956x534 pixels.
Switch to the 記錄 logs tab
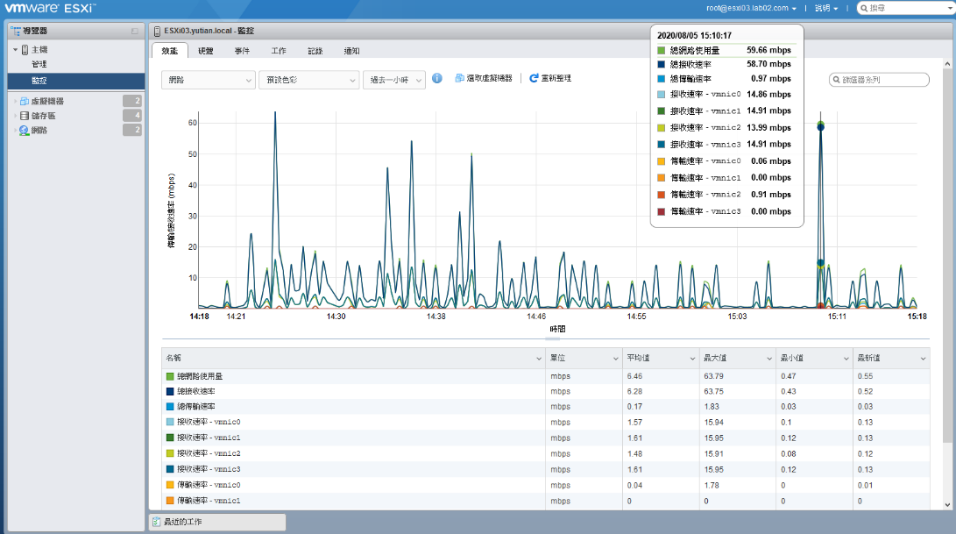(x=315, y=51)
